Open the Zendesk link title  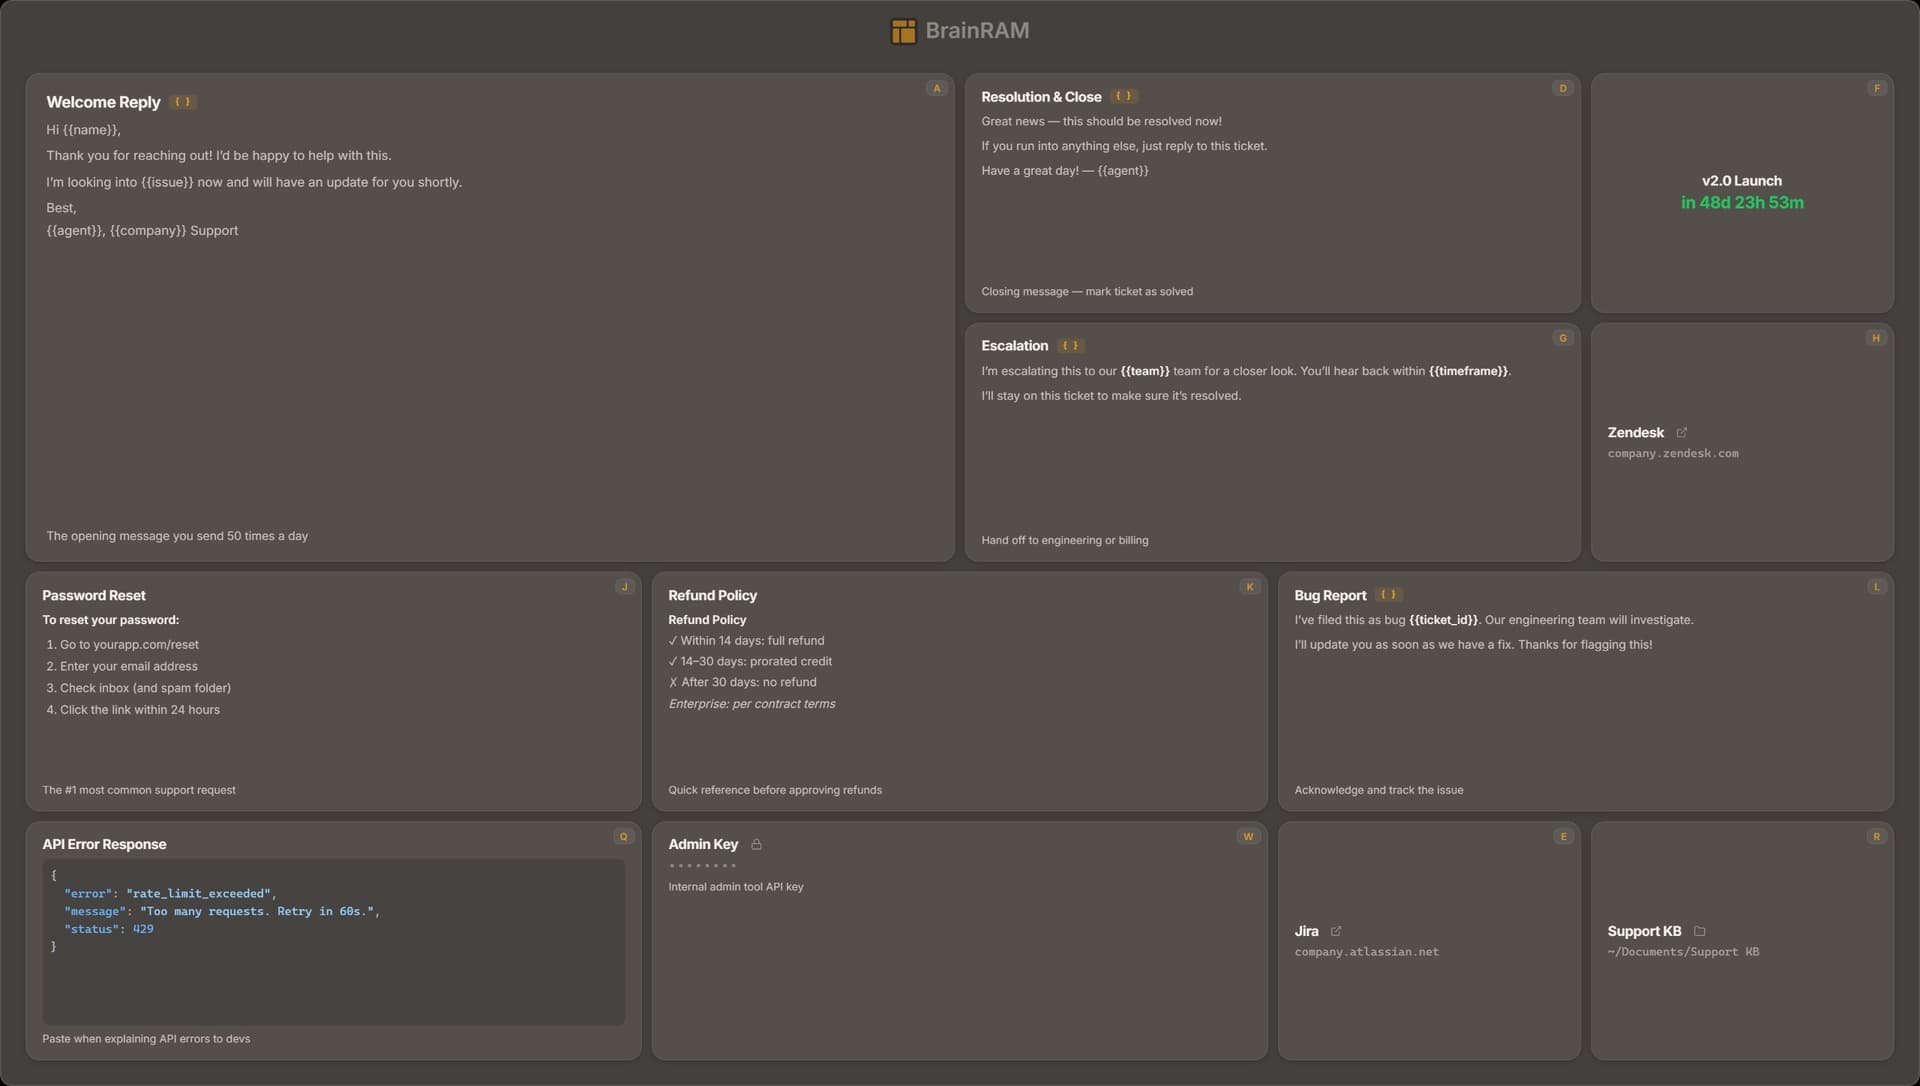pos(1635,433)
